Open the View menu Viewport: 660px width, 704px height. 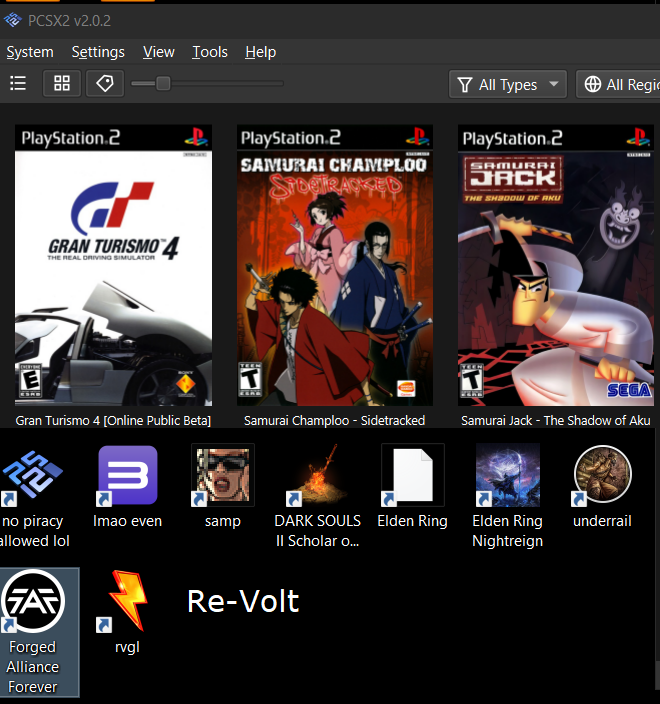click(158, 52)
